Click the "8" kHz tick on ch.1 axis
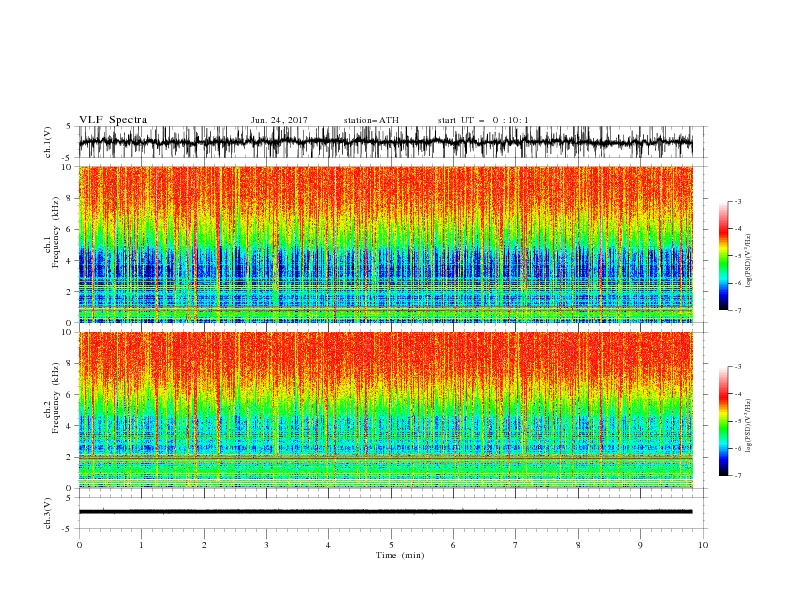This screenshot has height=612, width=792. (70, 198)
